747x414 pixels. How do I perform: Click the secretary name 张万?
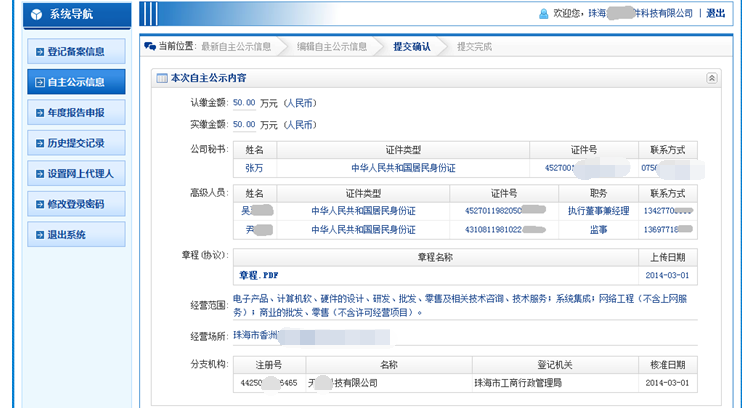click(254, 168)
